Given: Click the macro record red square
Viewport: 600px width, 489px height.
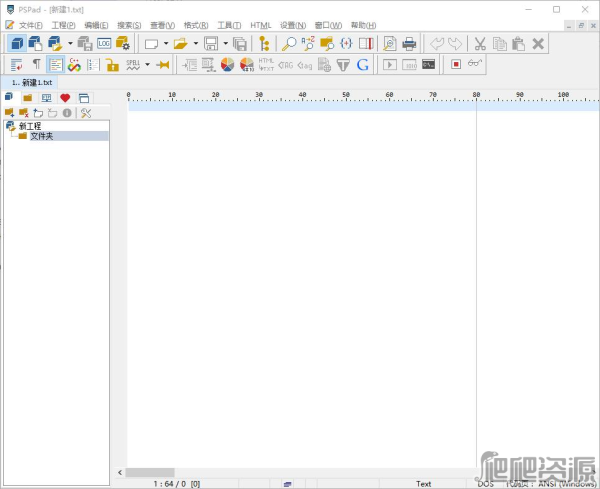Looking at the screenshot, I should [x=456, y=64].
